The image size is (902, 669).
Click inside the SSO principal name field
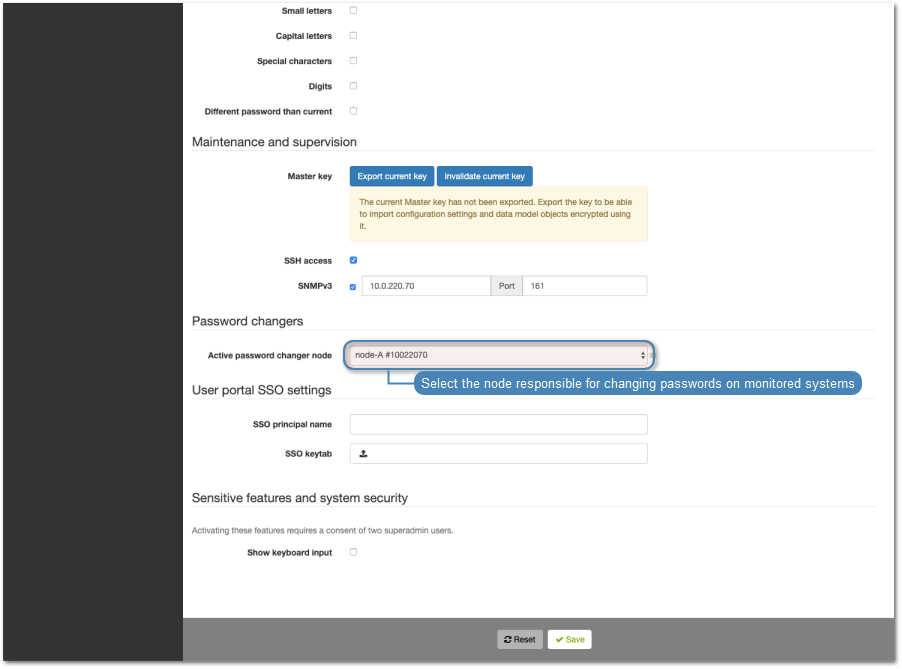498,424
